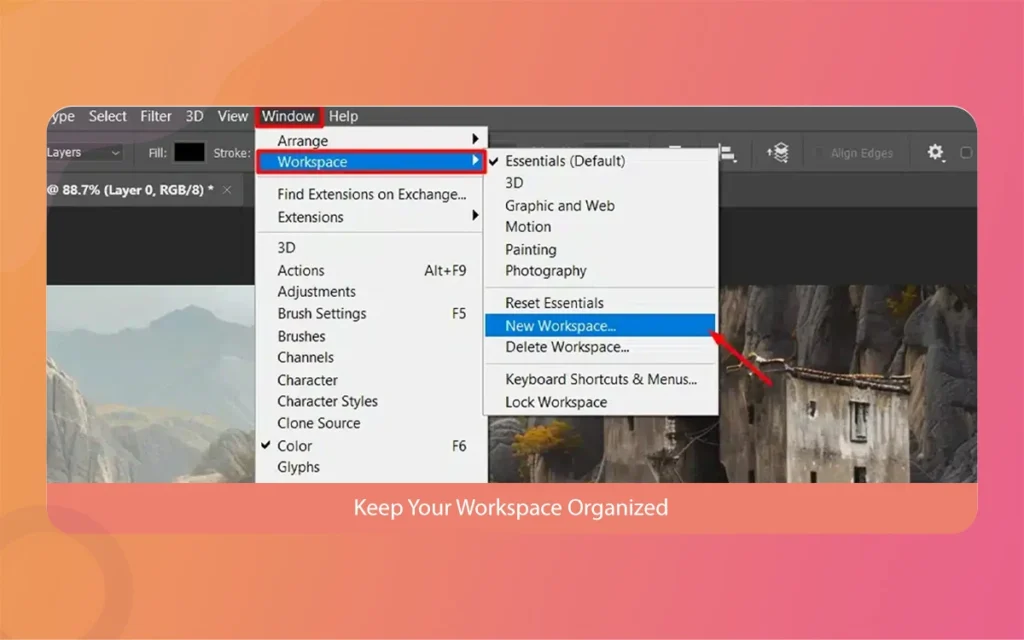1024x640 pixels.
Task: Toggle the Align Edges checkbox
Action: (x=818, y=153)
